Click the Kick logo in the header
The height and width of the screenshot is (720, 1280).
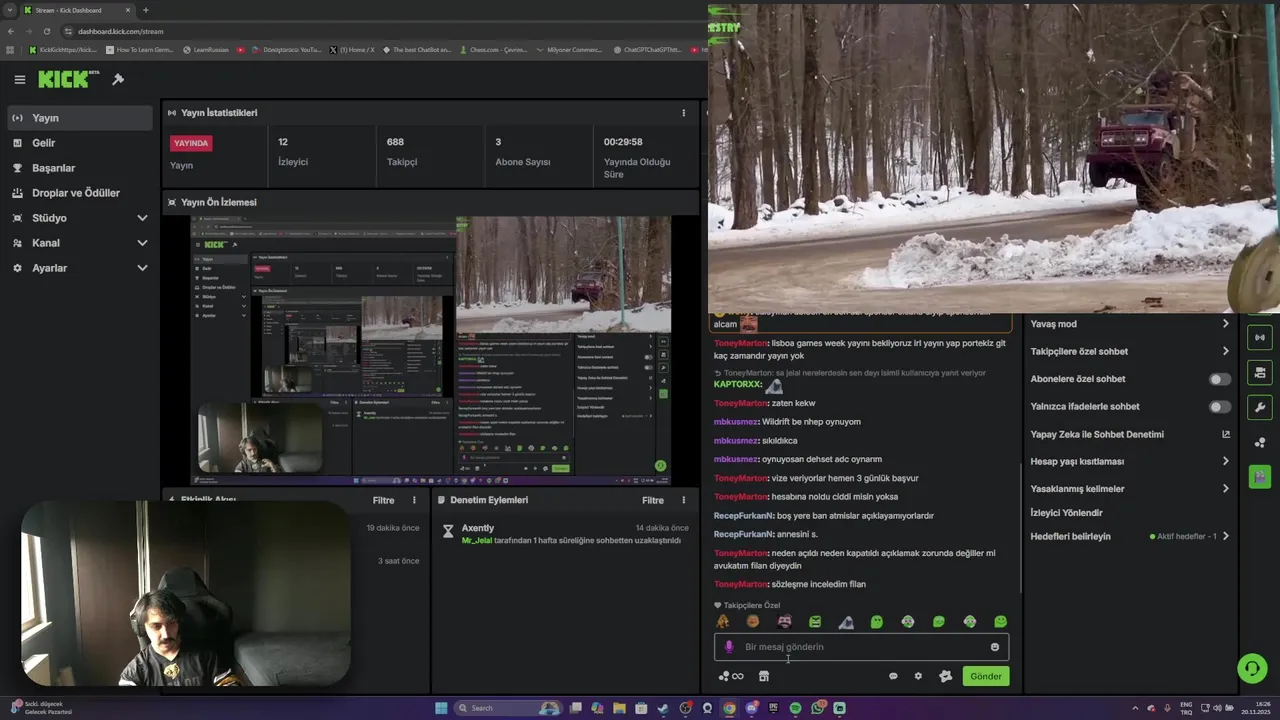click(68, 80)
